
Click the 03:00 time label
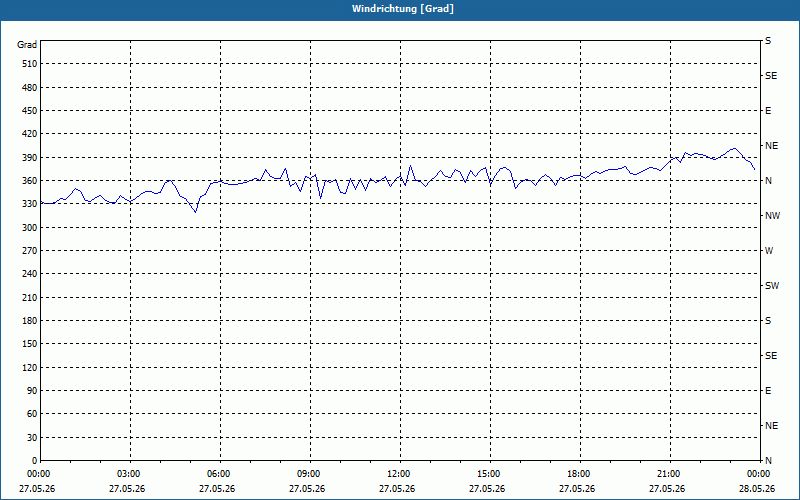click(x=130, y=474)
